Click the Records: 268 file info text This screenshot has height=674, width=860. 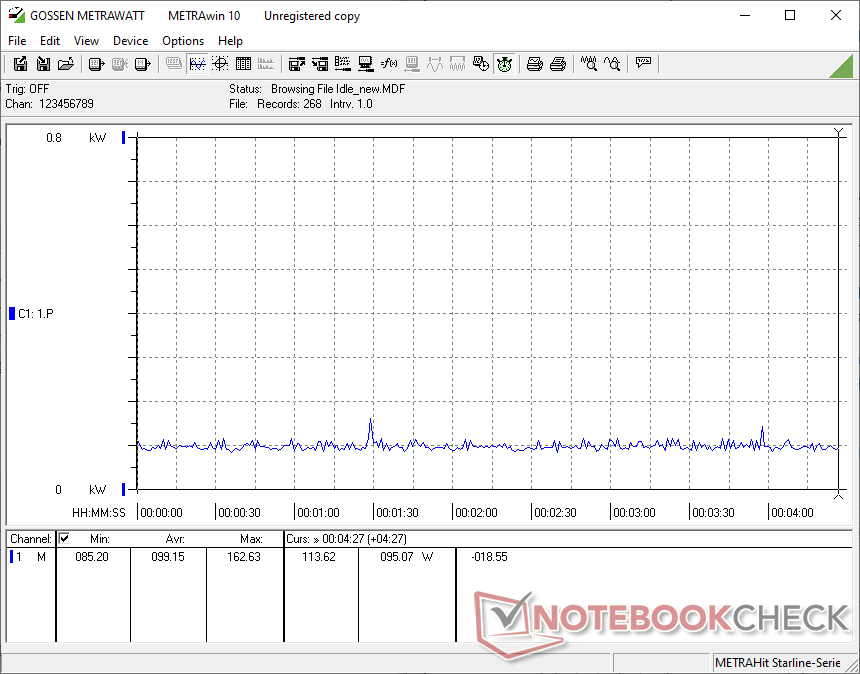pos(289,104)
